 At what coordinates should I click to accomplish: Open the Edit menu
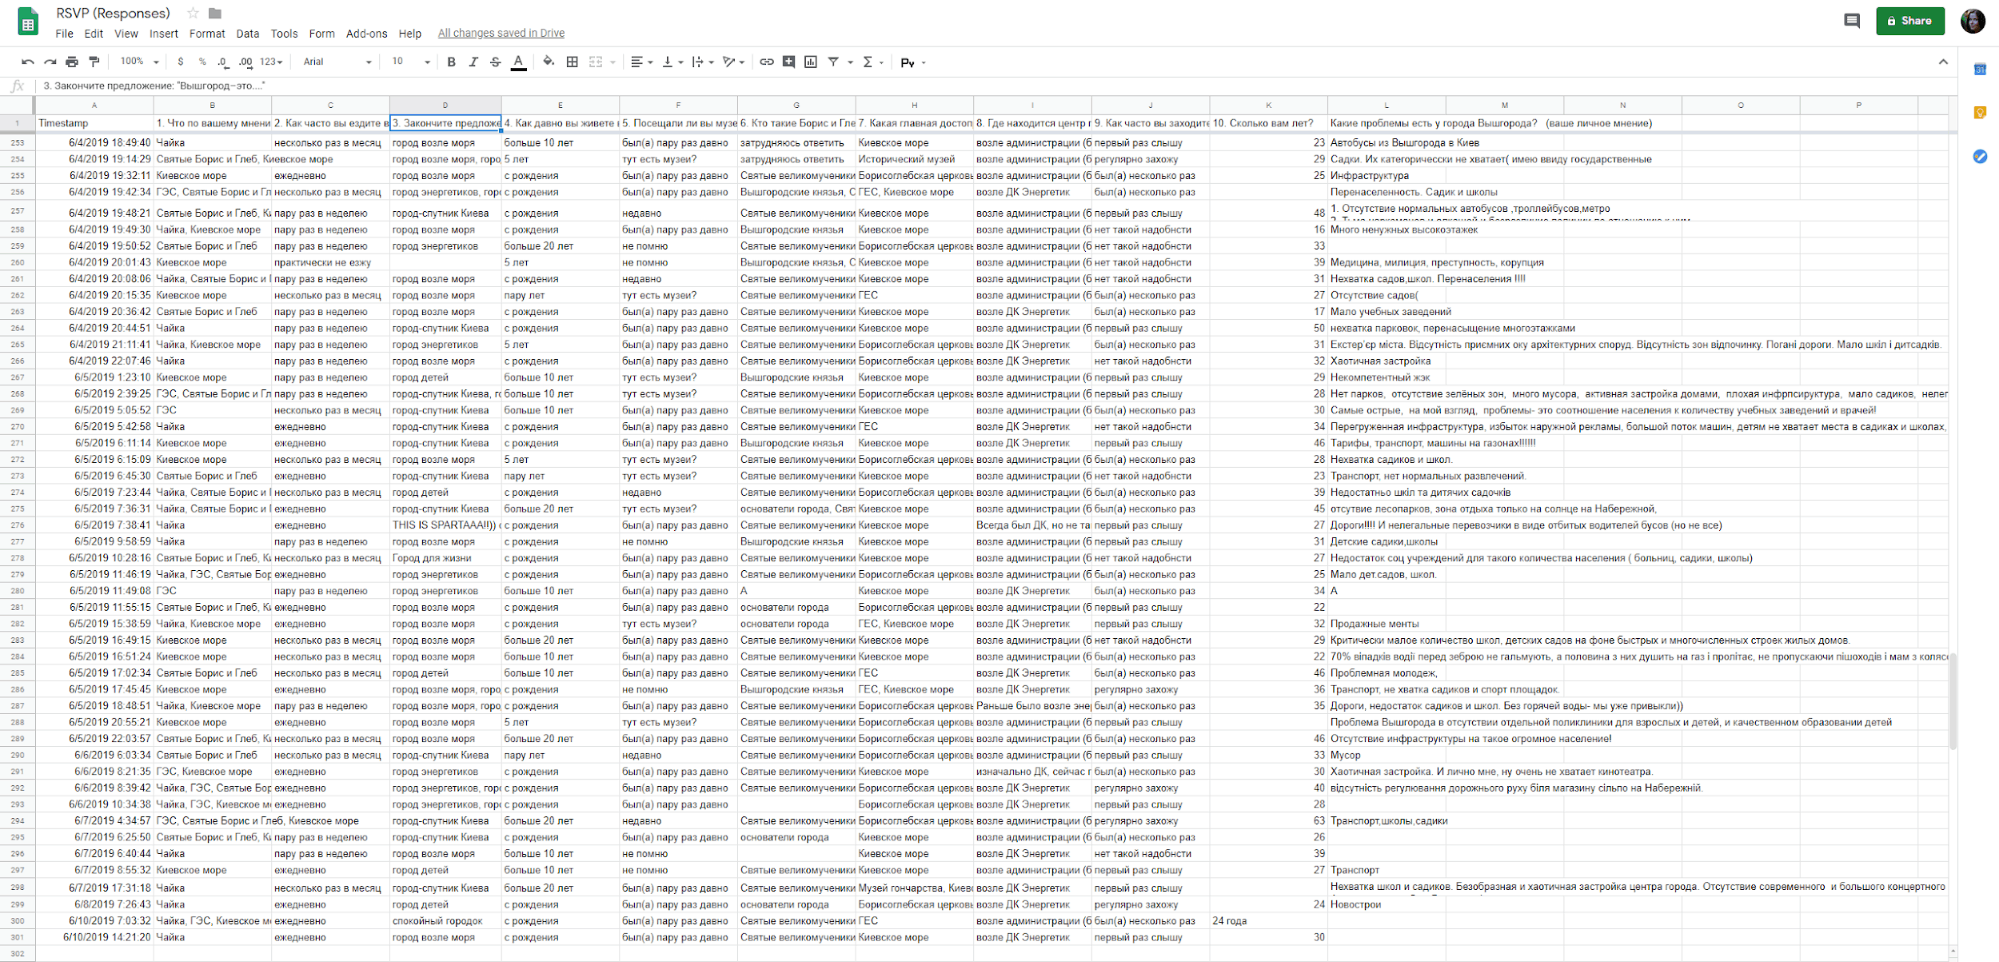tap(94, 34)
